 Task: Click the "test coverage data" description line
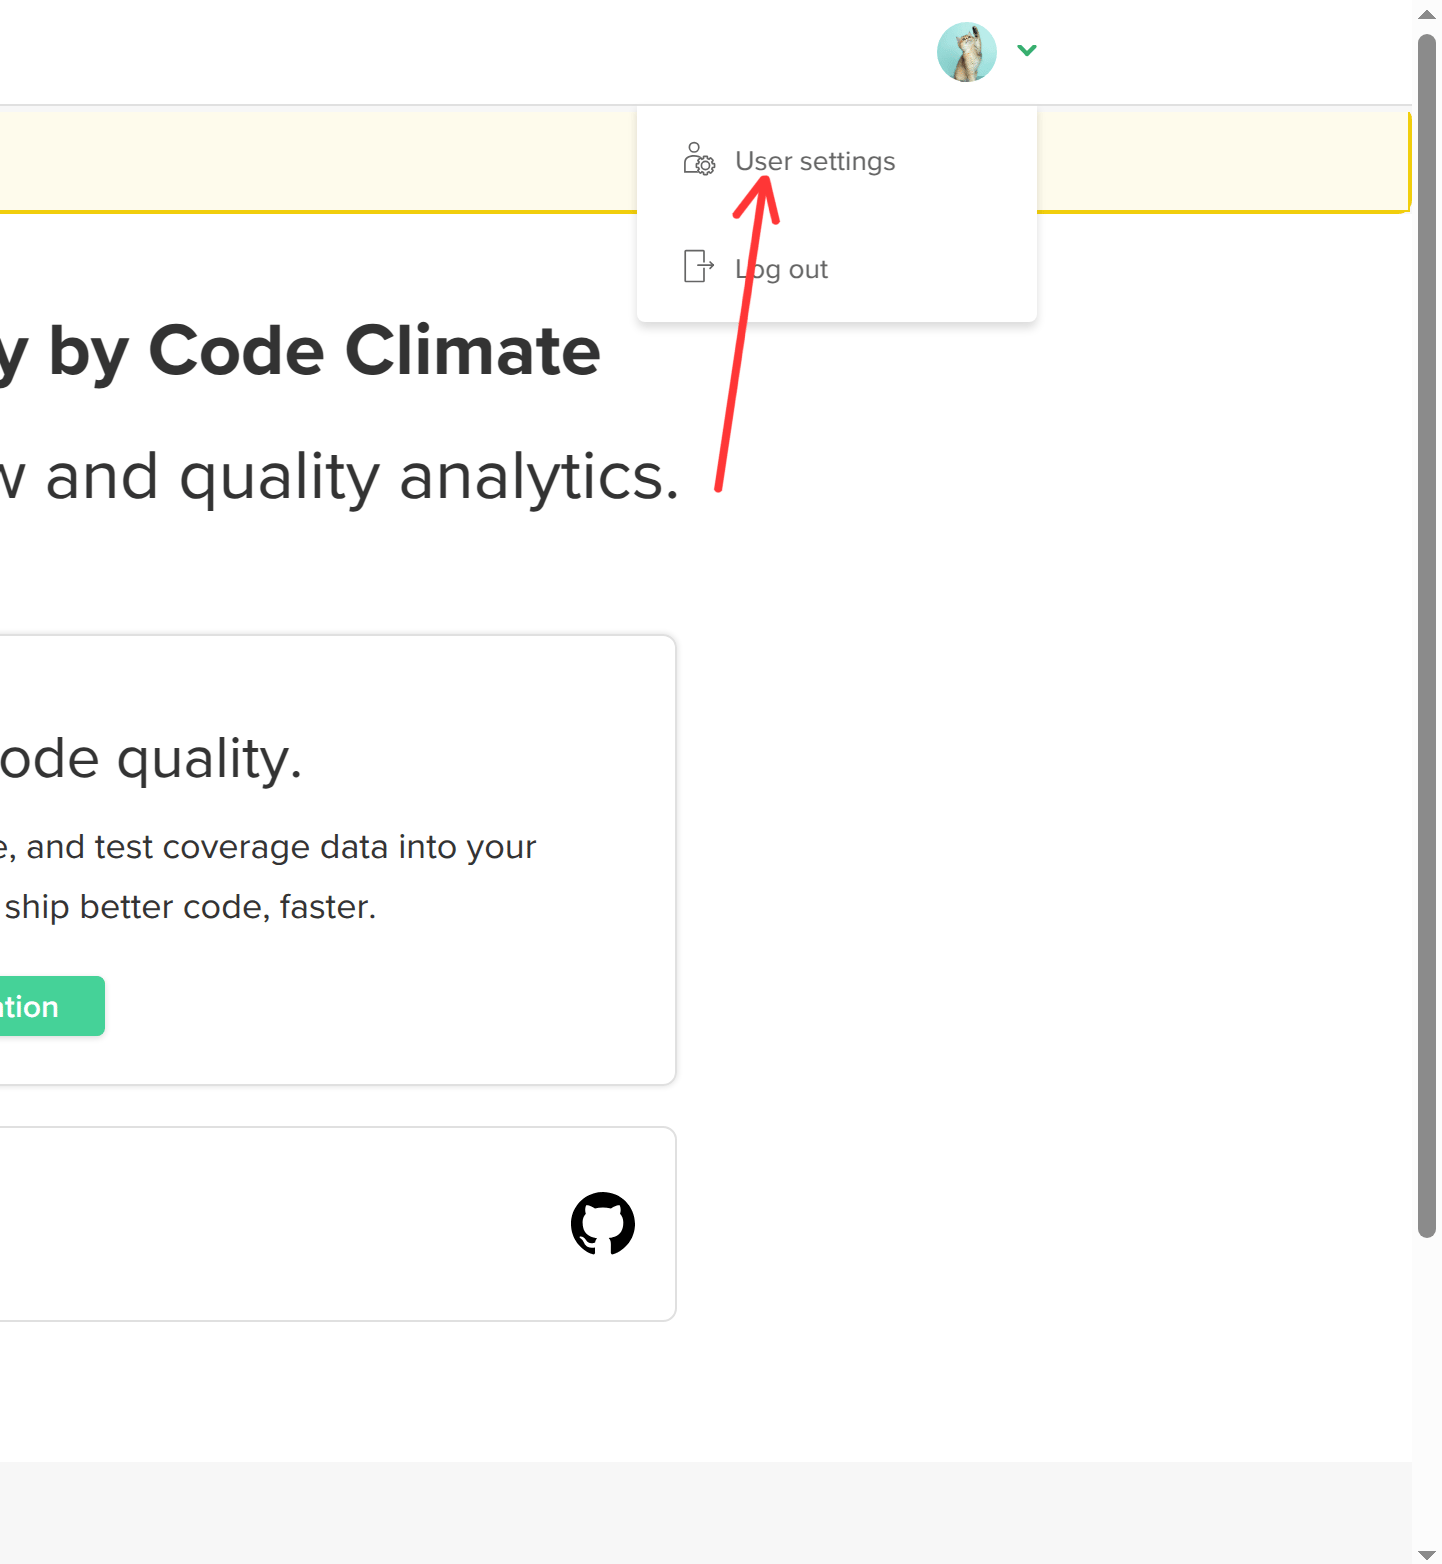[268, 847]
